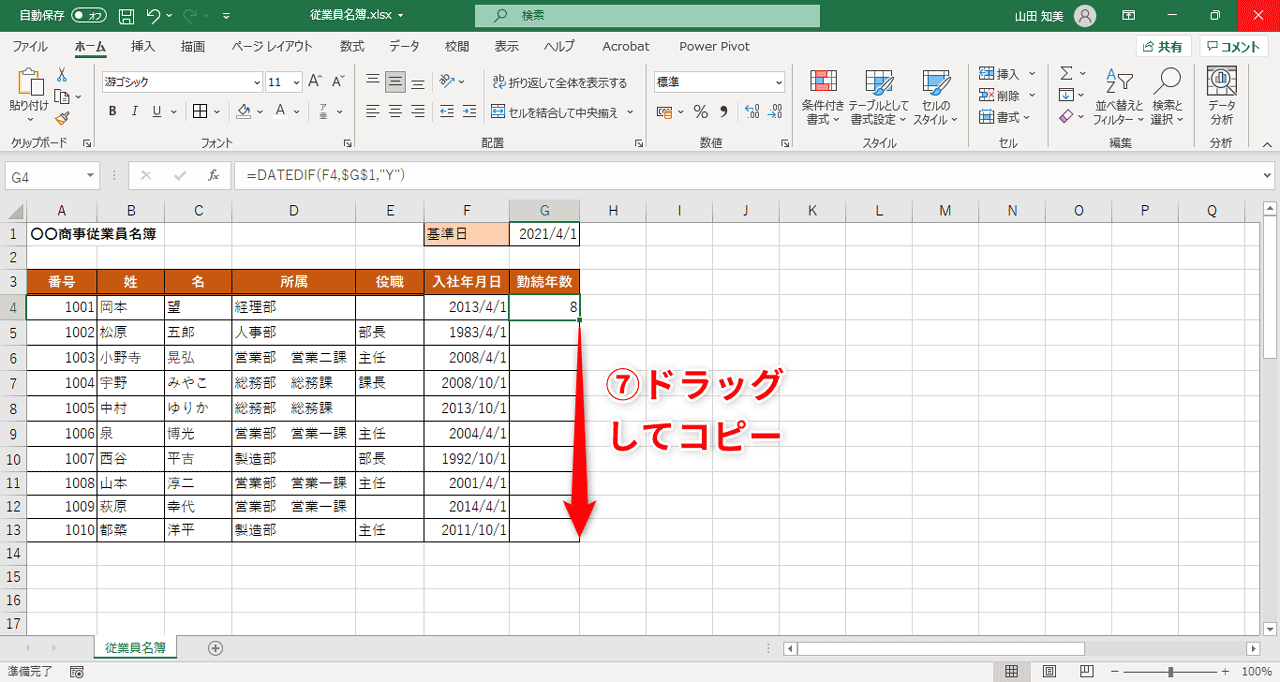Click the コメント (Comments) button
Screen dimensions: 1280x682
point(1236,46)
